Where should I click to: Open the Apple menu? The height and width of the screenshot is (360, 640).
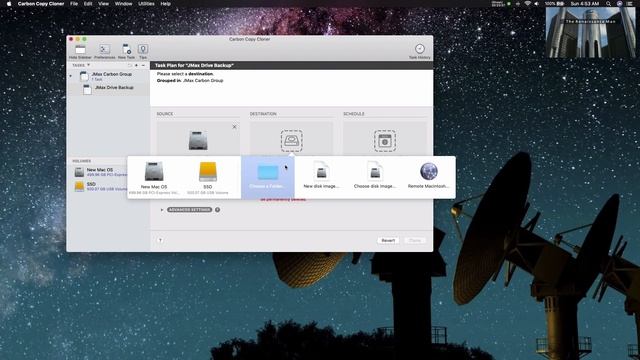pos(9,4)
